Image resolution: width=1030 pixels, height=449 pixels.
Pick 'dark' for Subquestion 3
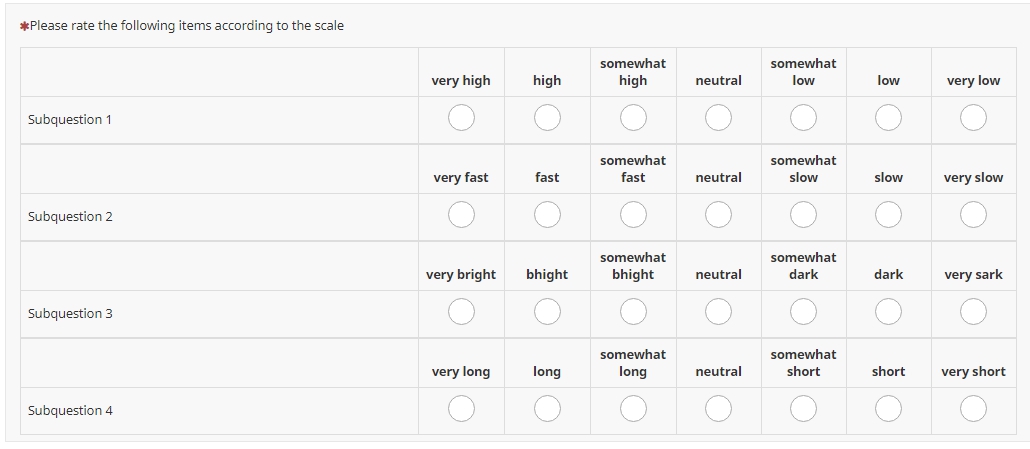(888, 312)
